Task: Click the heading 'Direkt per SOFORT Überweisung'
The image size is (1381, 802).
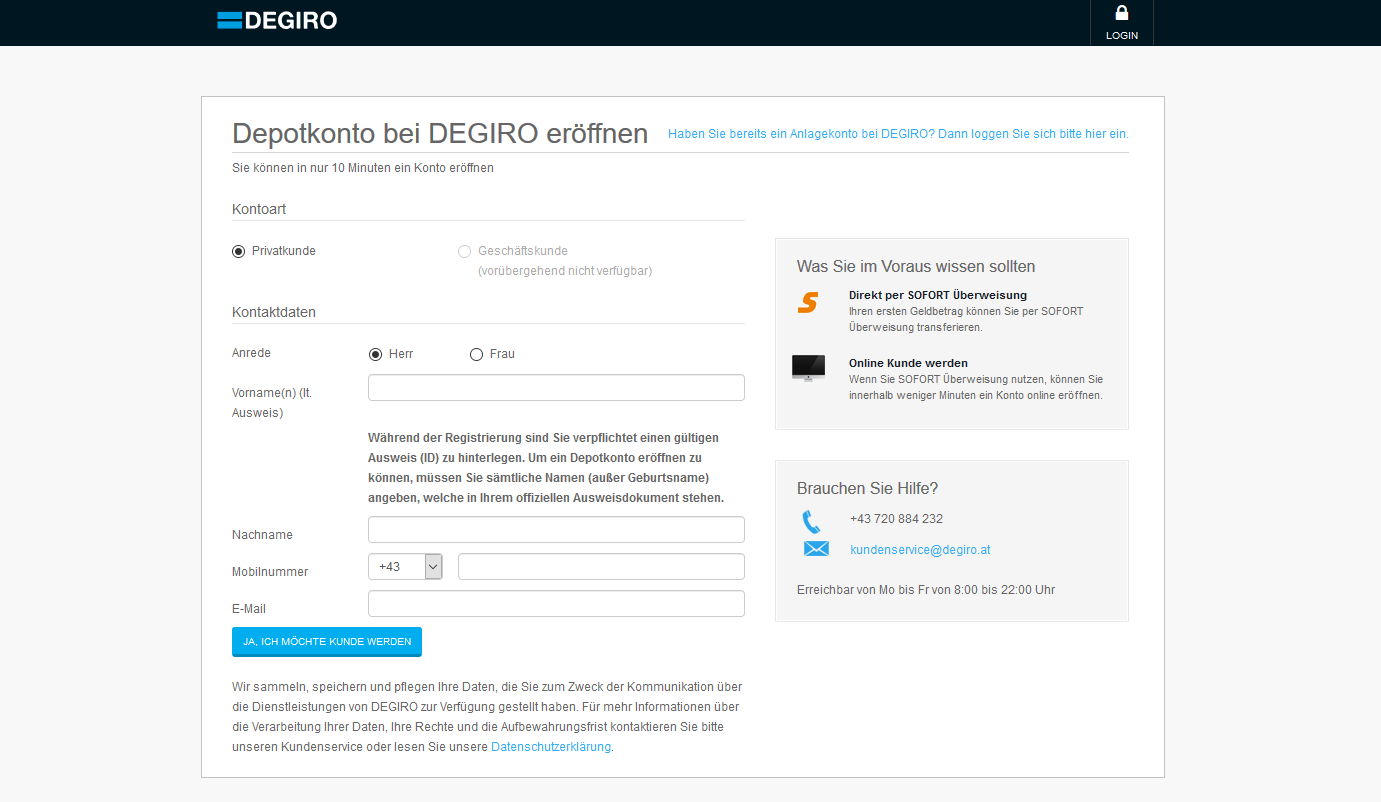Action: click(938, 295)
